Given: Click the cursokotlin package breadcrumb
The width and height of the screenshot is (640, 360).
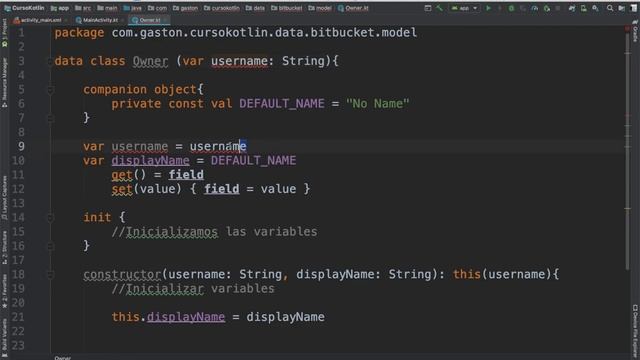Looking at the screenshot, I should tap(222, 8).
